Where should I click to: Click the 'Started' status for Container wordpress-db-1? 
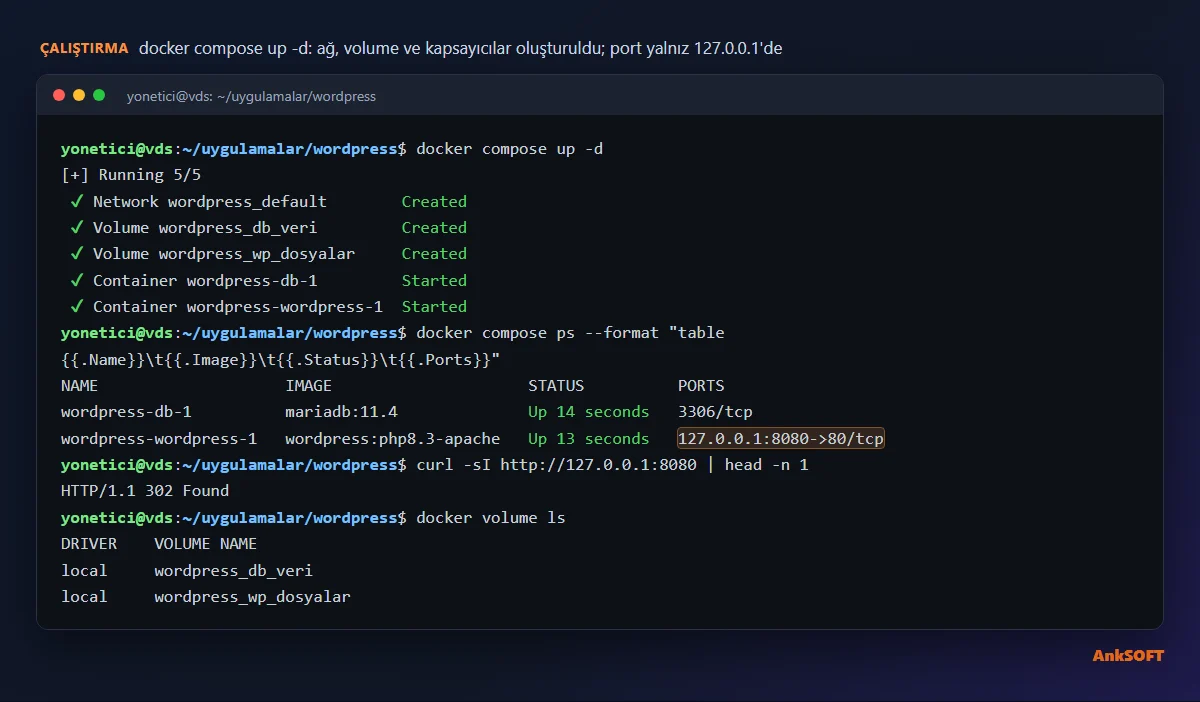434,280
